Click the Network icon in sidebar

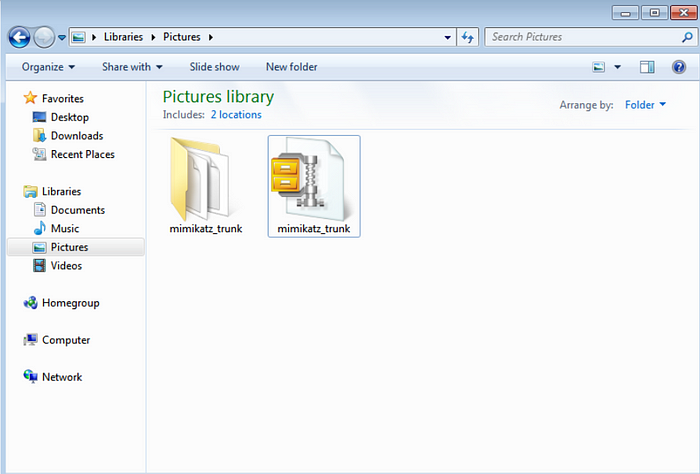tap(30, 377)
